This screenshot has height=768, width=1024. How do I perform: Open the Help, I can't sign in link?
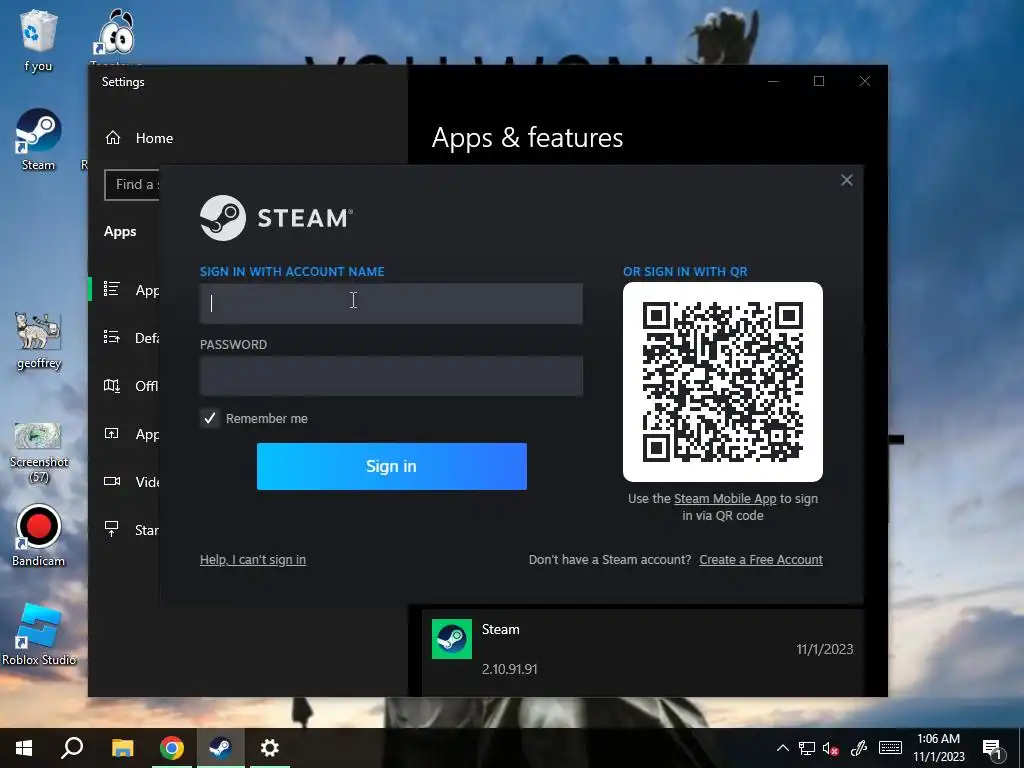coord(253,560)
